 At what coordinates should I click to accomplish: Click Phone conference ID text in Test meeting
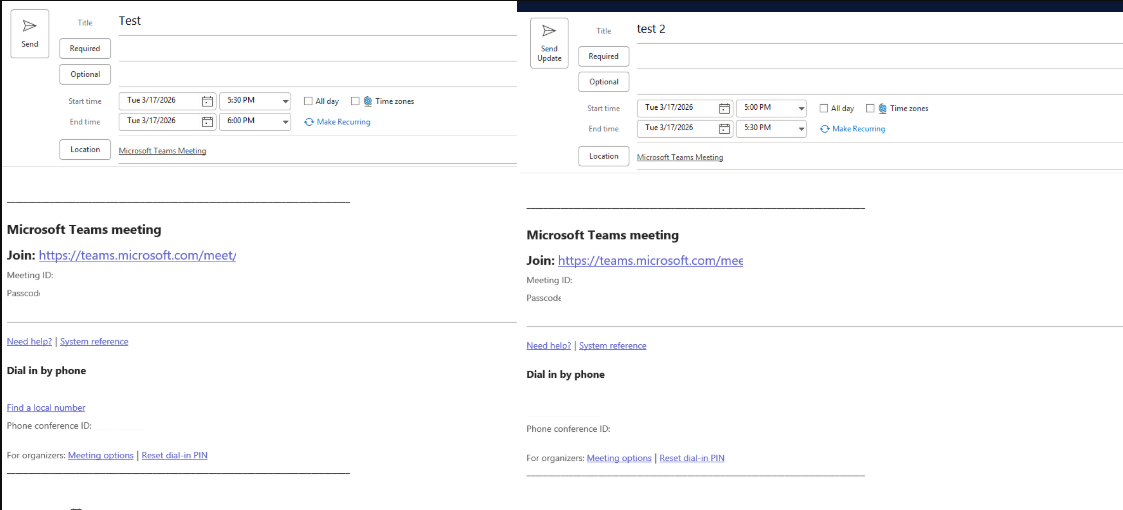(49, 425)
